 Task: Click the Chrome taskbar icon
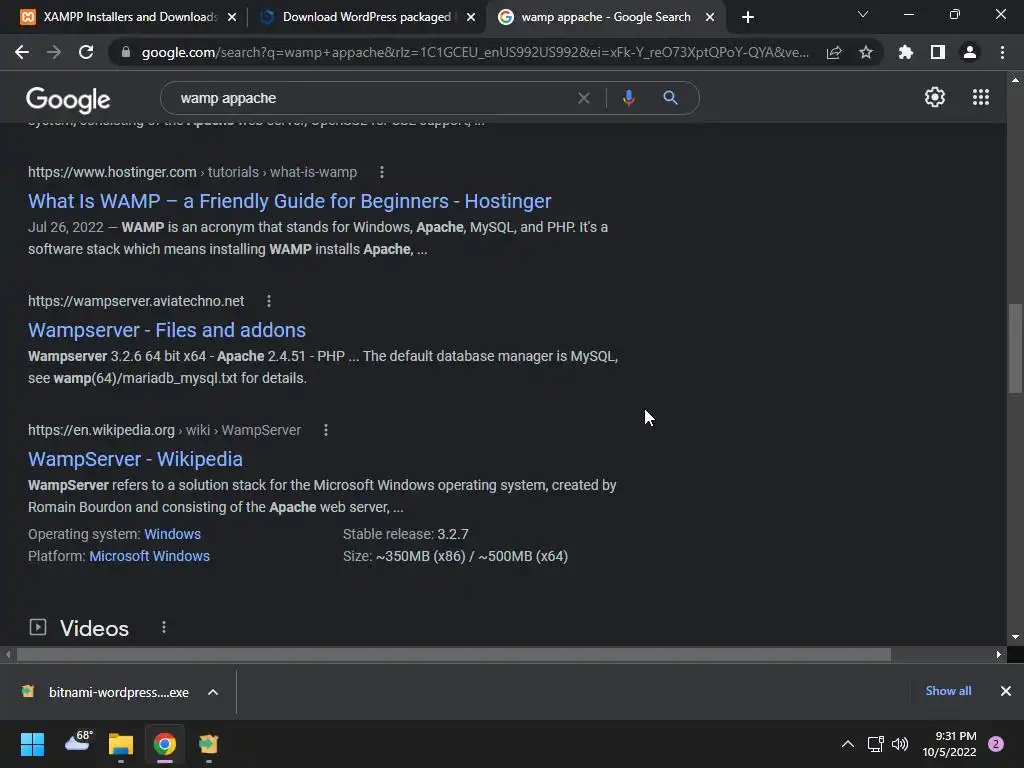click(165, 744)
